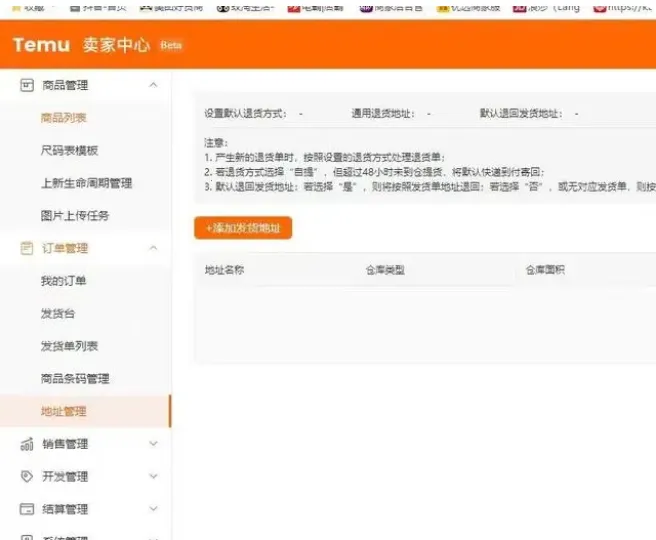Open 我的订单 menu item
This screenshot has height=540, width=656.
[64, 281]
